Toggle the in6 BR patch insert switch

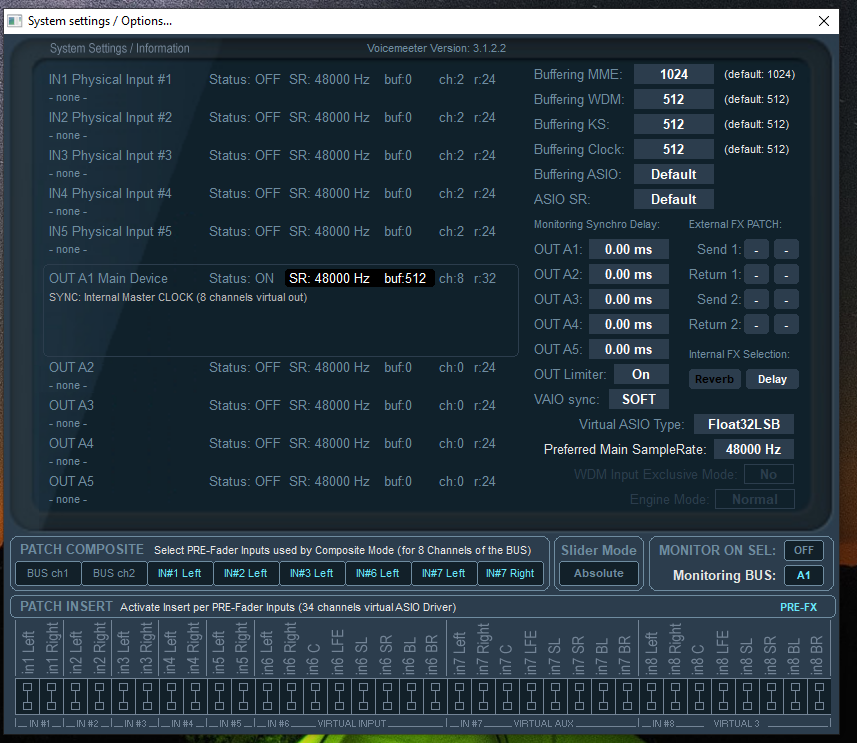coord(435,696)
